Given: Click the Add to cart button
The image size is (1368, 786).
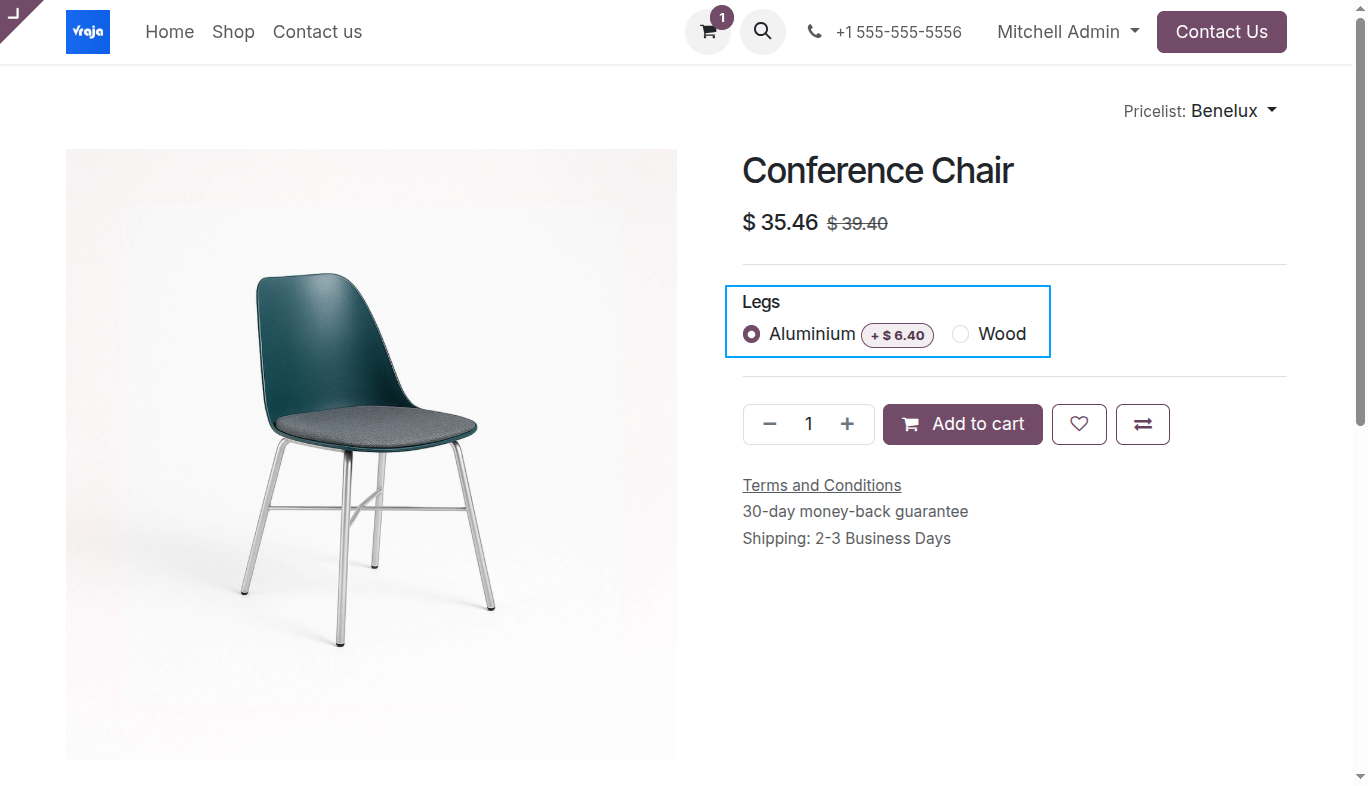Looking at the screenshot, I should click(x=963, y=424).
